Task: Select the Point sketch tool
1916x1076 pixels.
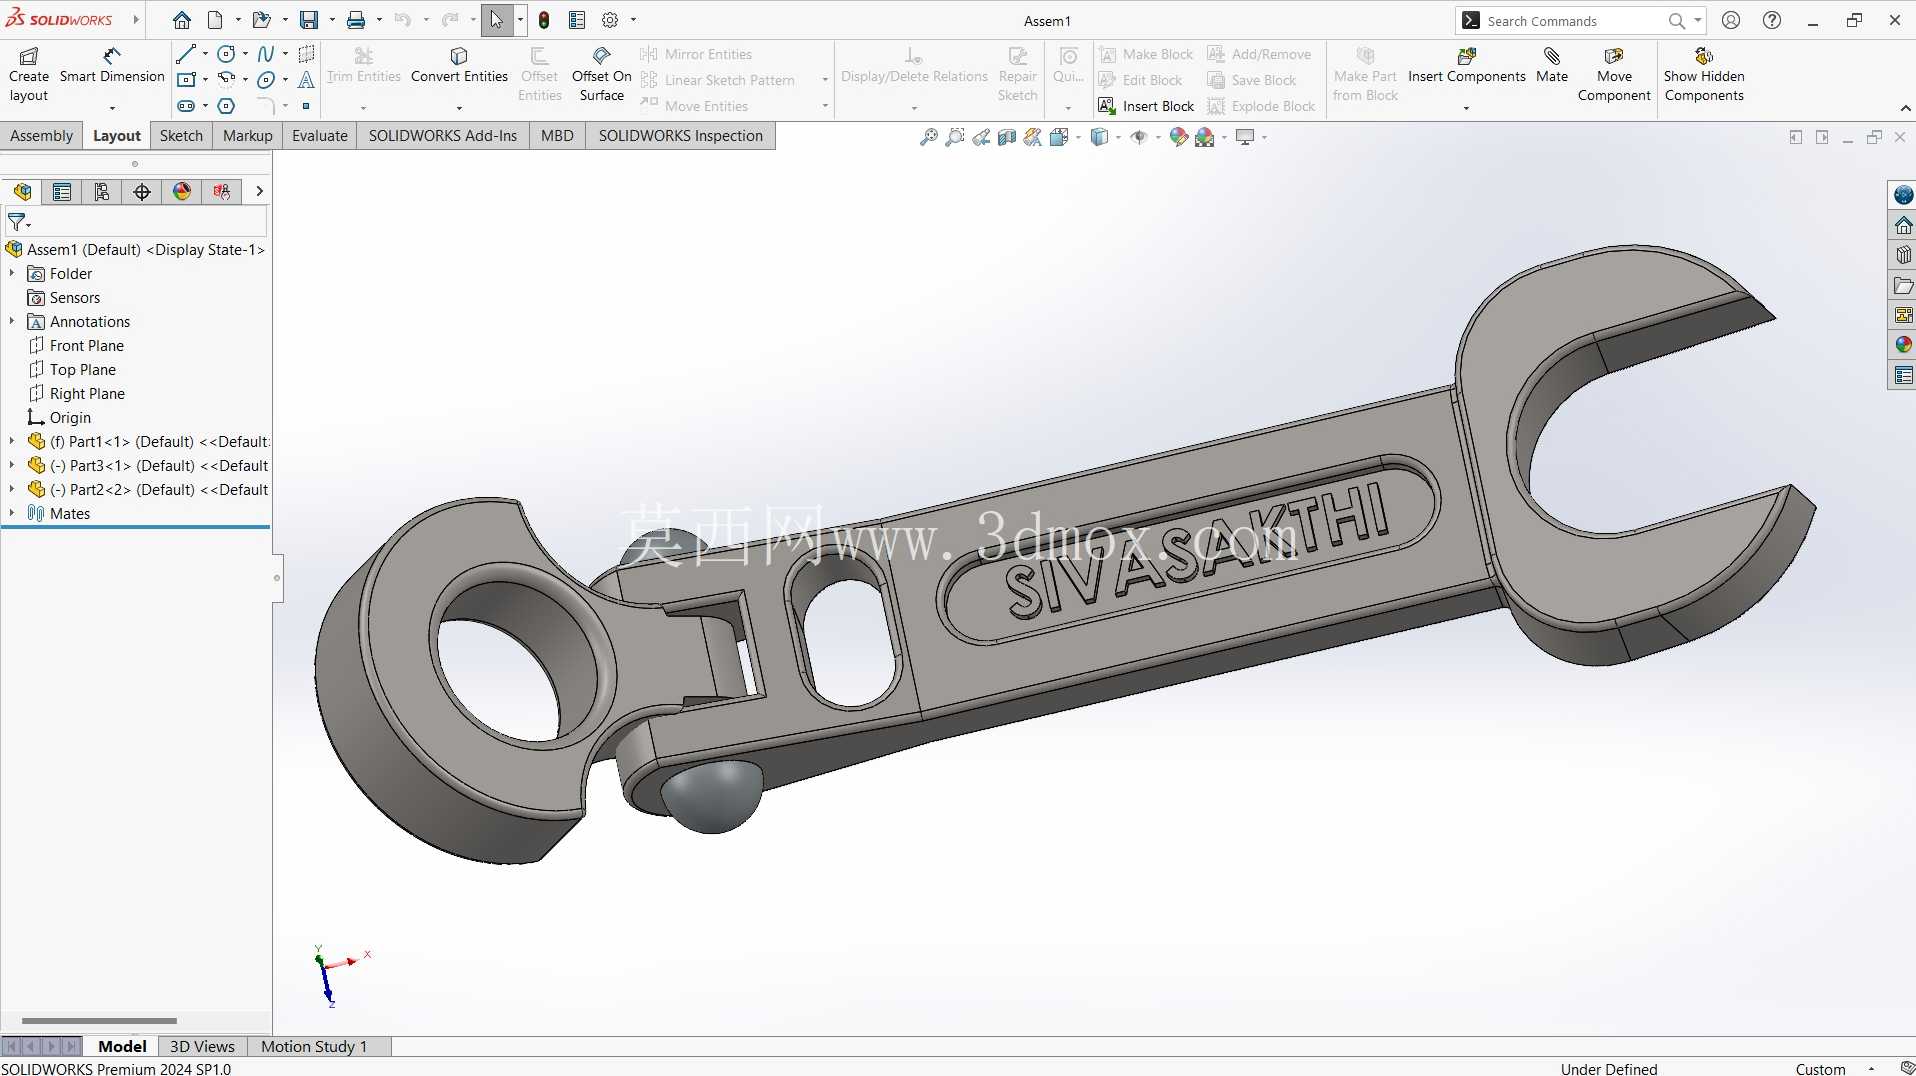Action: click(x=306, y=106)
